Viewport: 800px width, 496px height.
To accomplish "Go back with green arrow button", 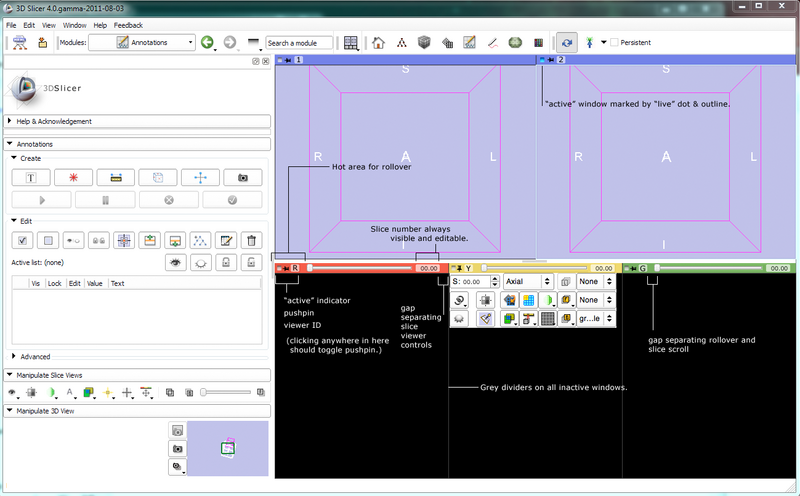I will tap(207, 43).
